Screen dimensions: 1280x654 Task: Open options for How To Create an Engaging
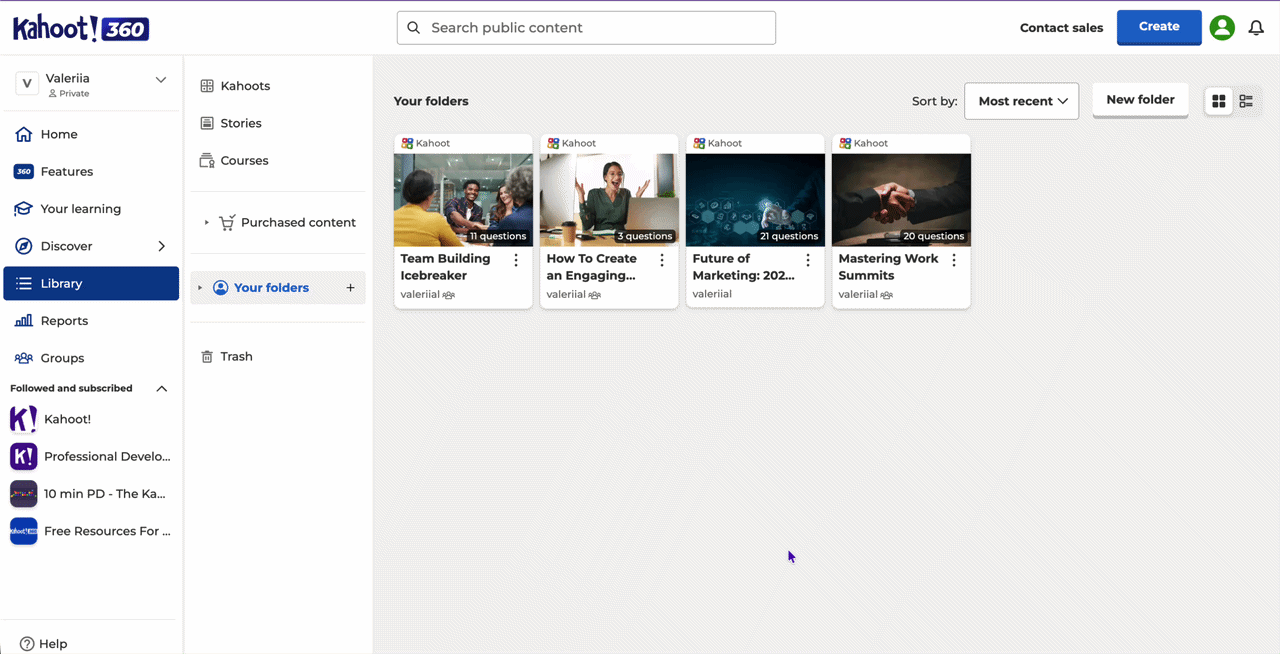click(662, 260)
